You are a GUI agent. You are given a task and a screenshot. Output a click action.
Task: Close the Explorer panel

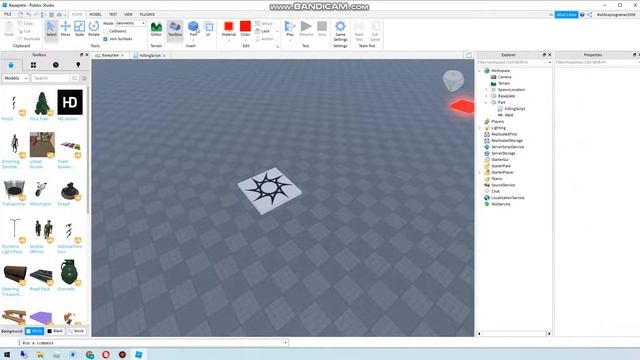[x=549, y=54]
